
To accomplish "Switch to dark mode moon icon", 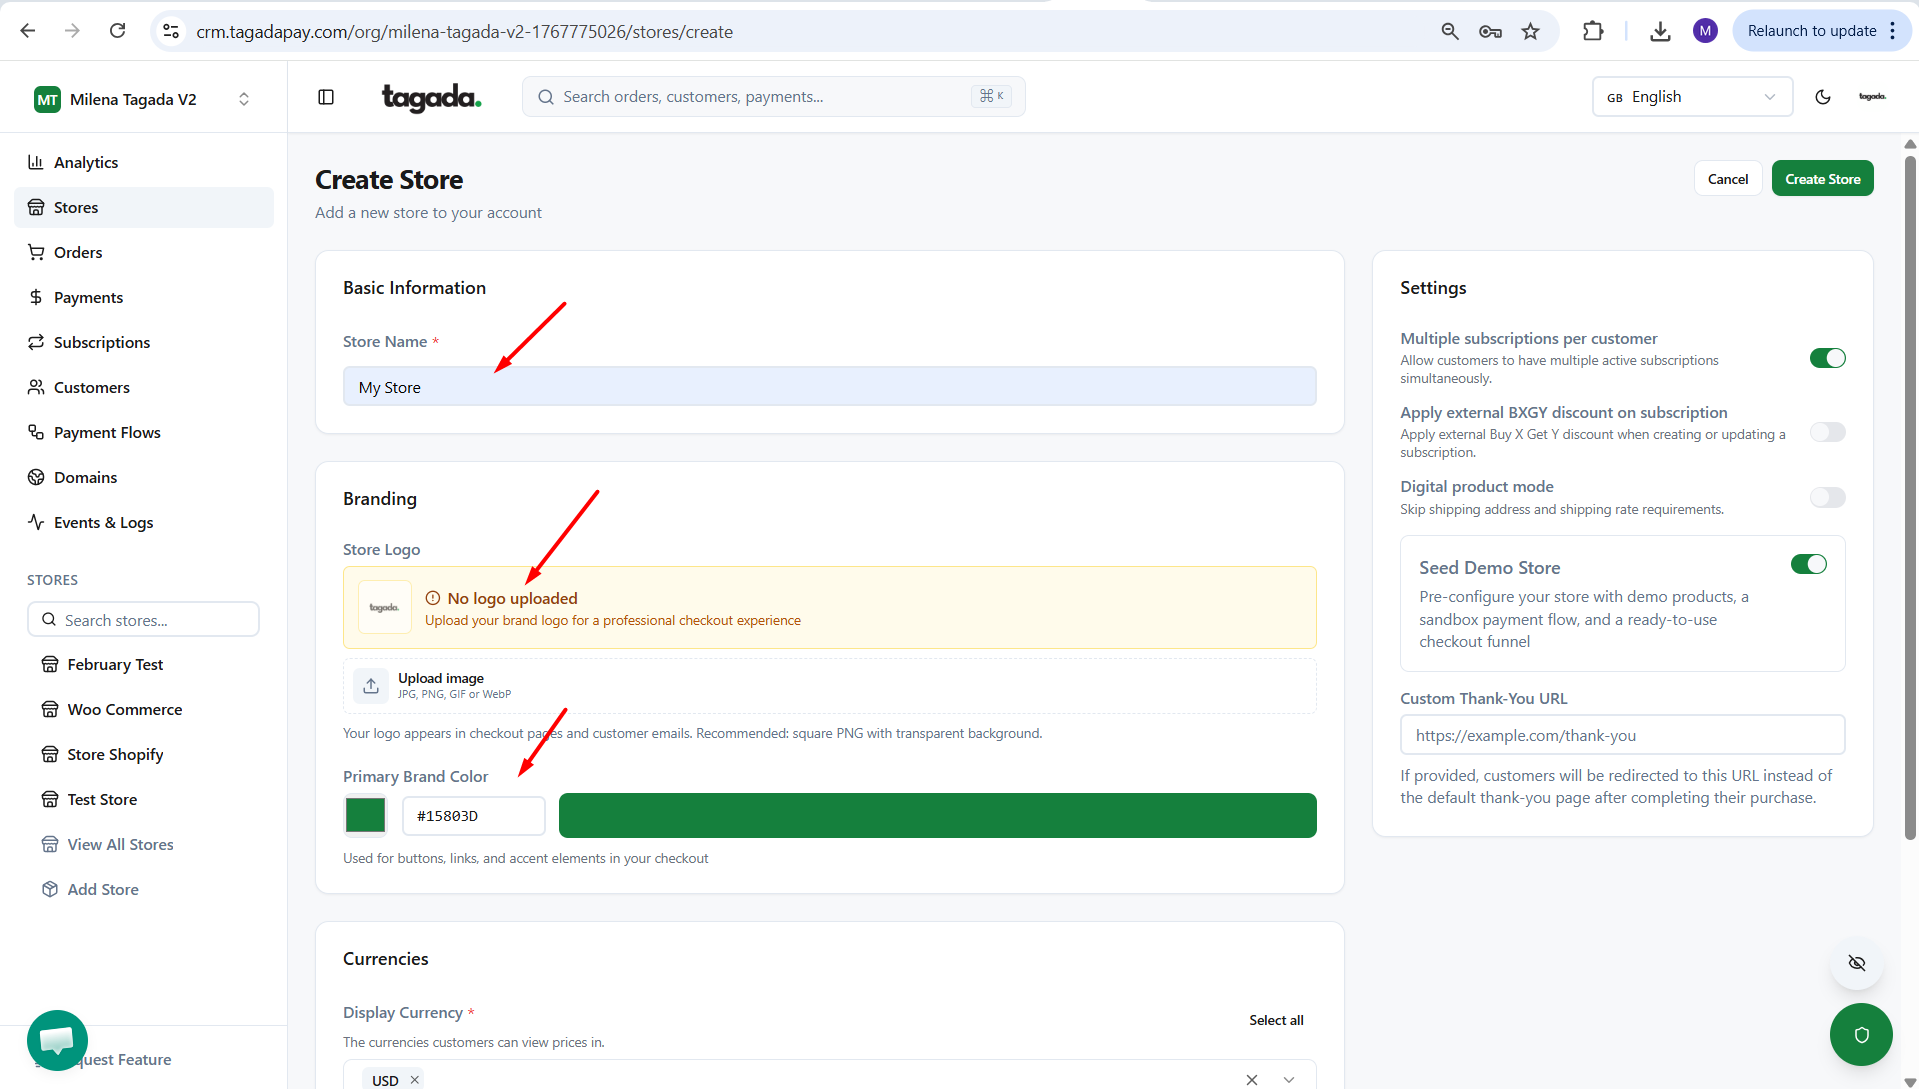I will [1822, 97].
